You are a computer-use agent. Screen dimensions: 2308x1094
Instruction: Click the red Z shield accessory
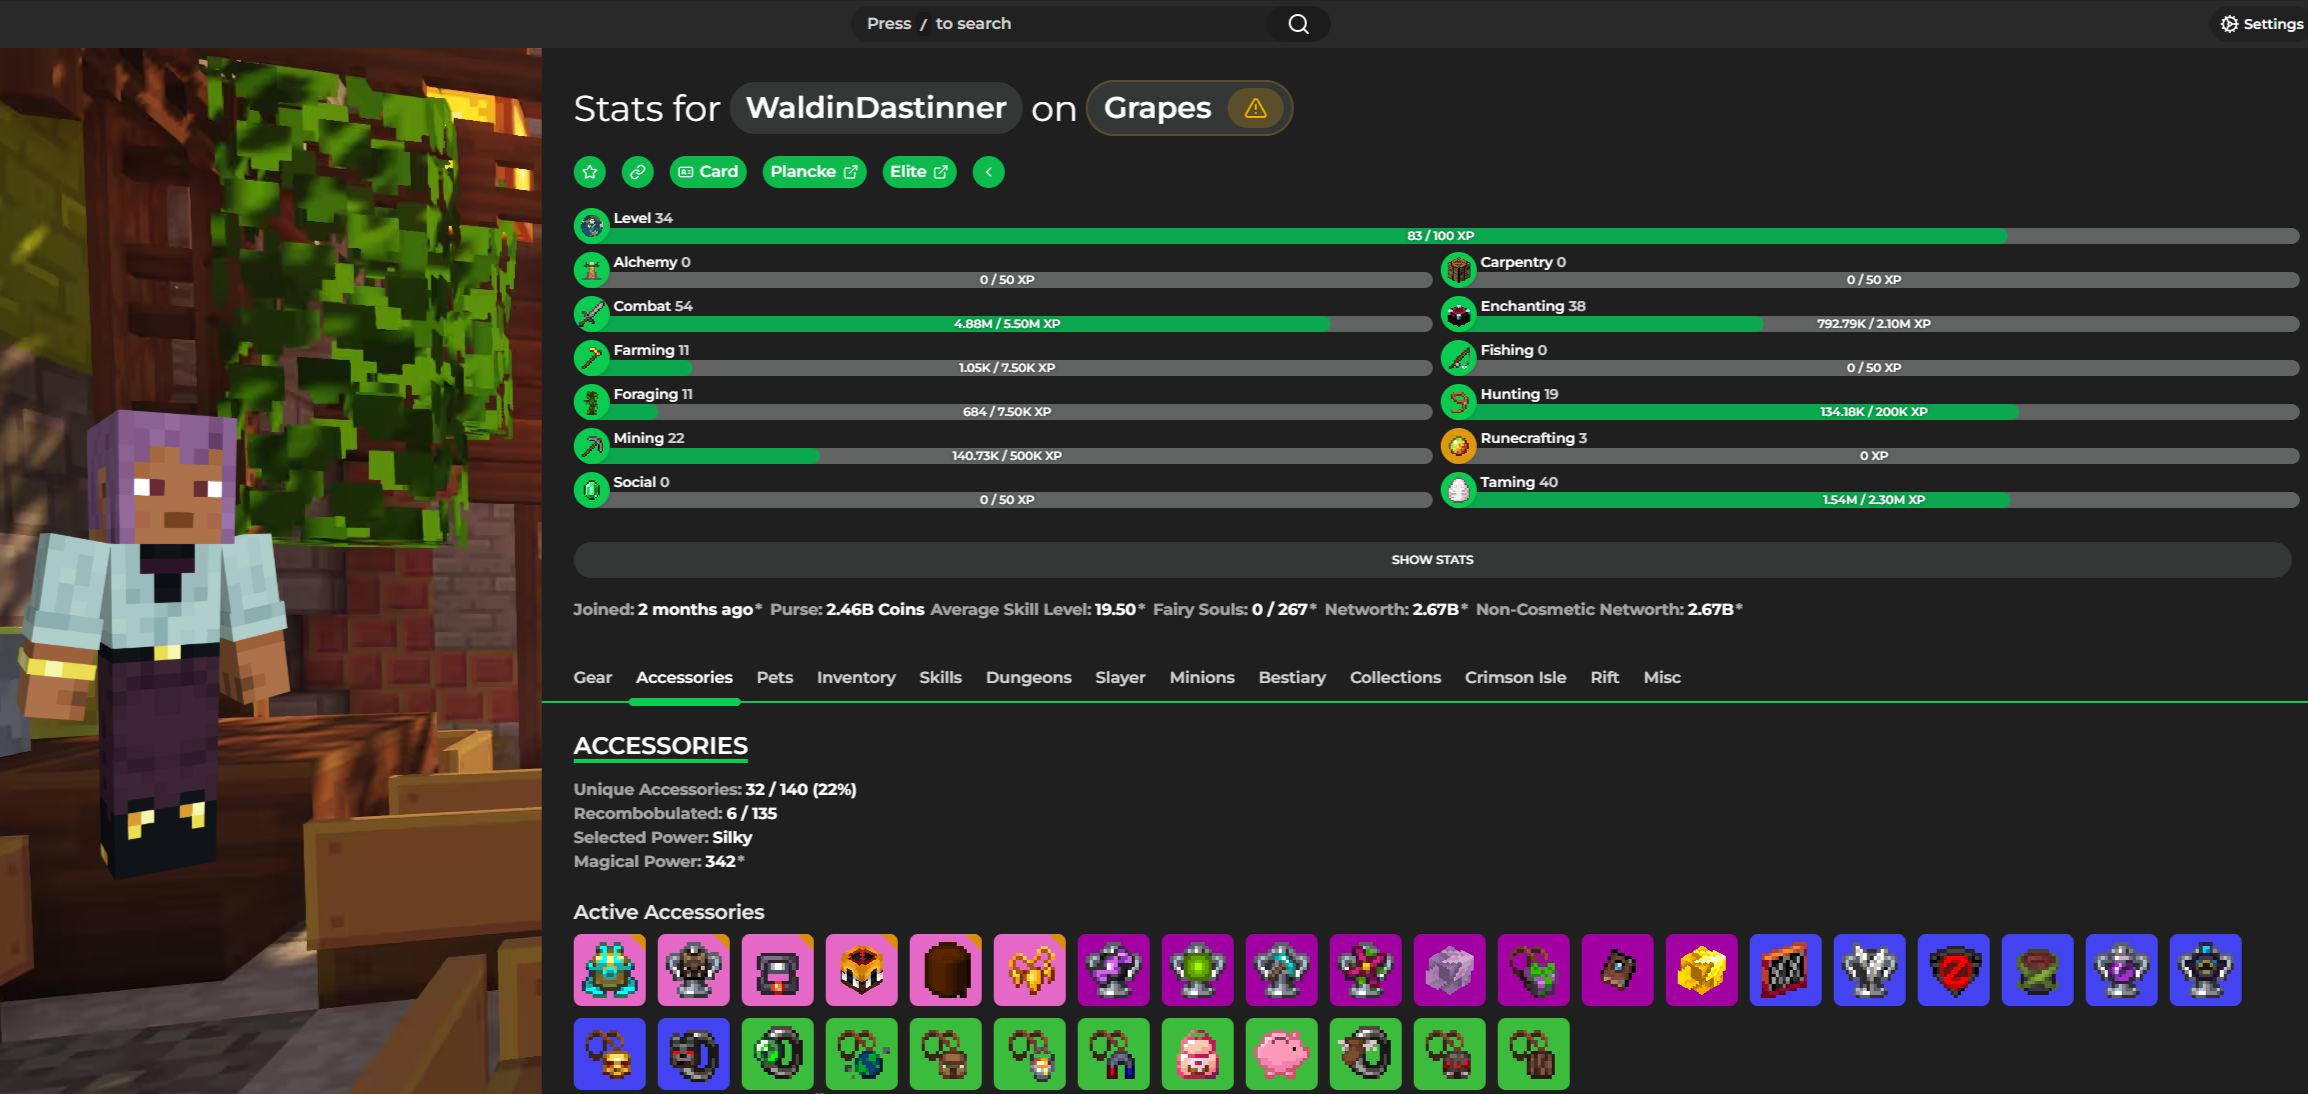click(1953, 970)
